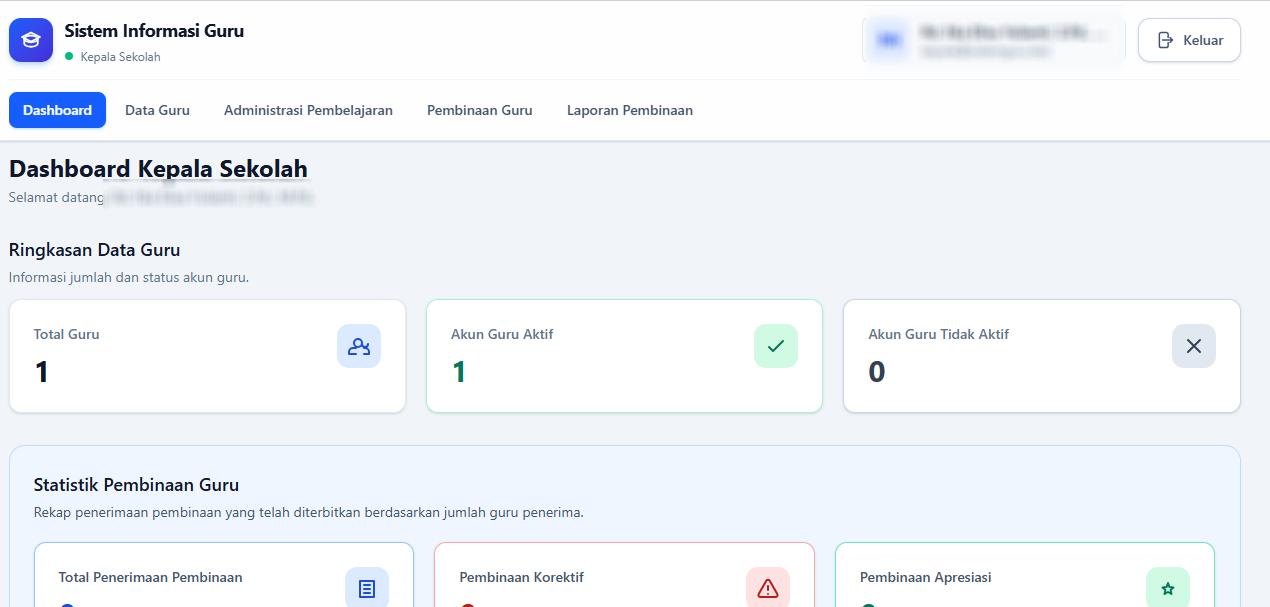Click the Akun Guru Tidak Aktif X icon
Viewport: 1270px width, 607px height.
1194,346
